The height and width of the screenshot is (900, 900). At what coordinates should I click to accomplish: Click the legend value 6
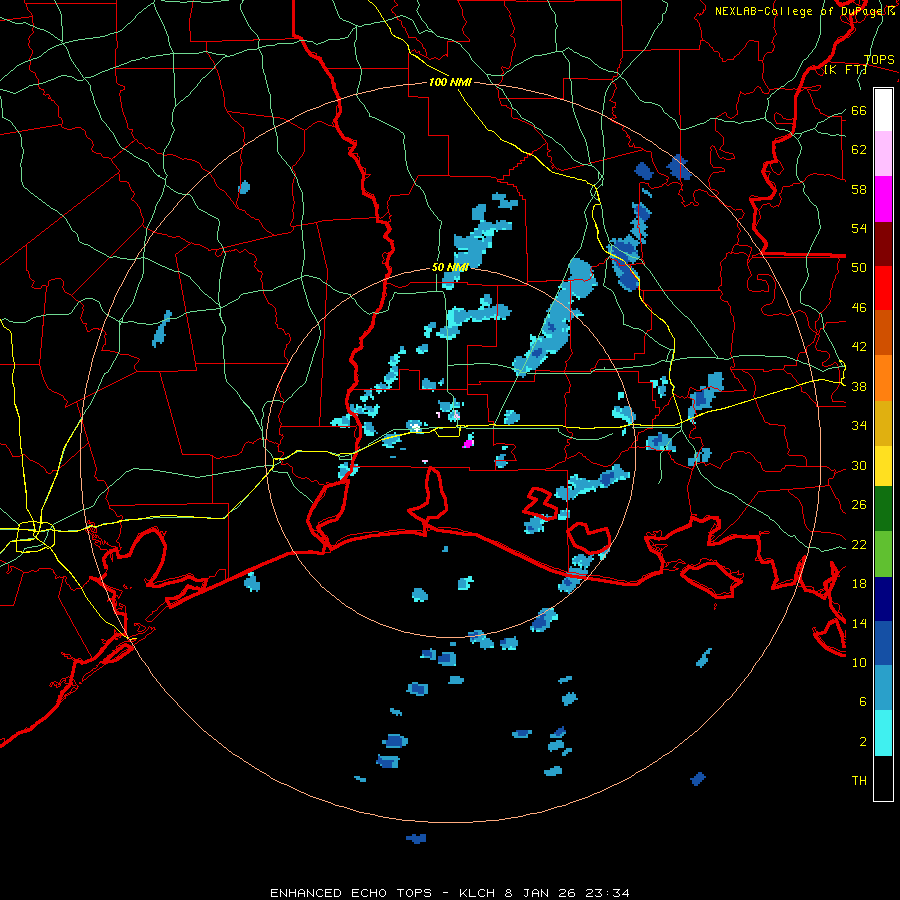point(862,702)
